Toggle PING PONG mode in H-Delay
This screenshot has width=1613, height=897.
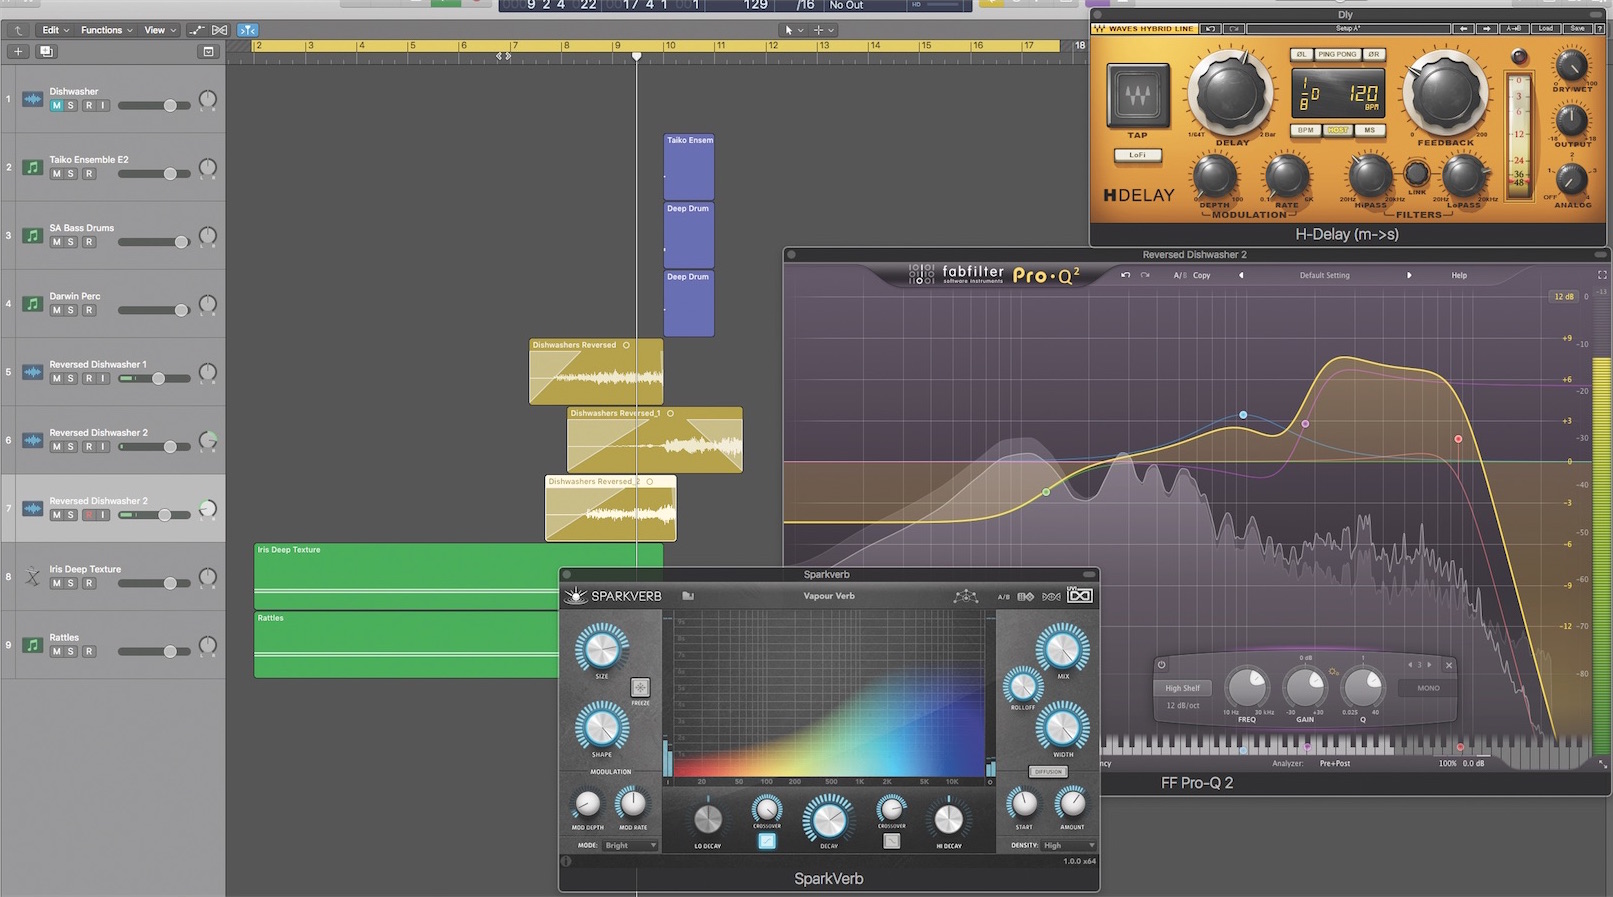[1337, 54]
